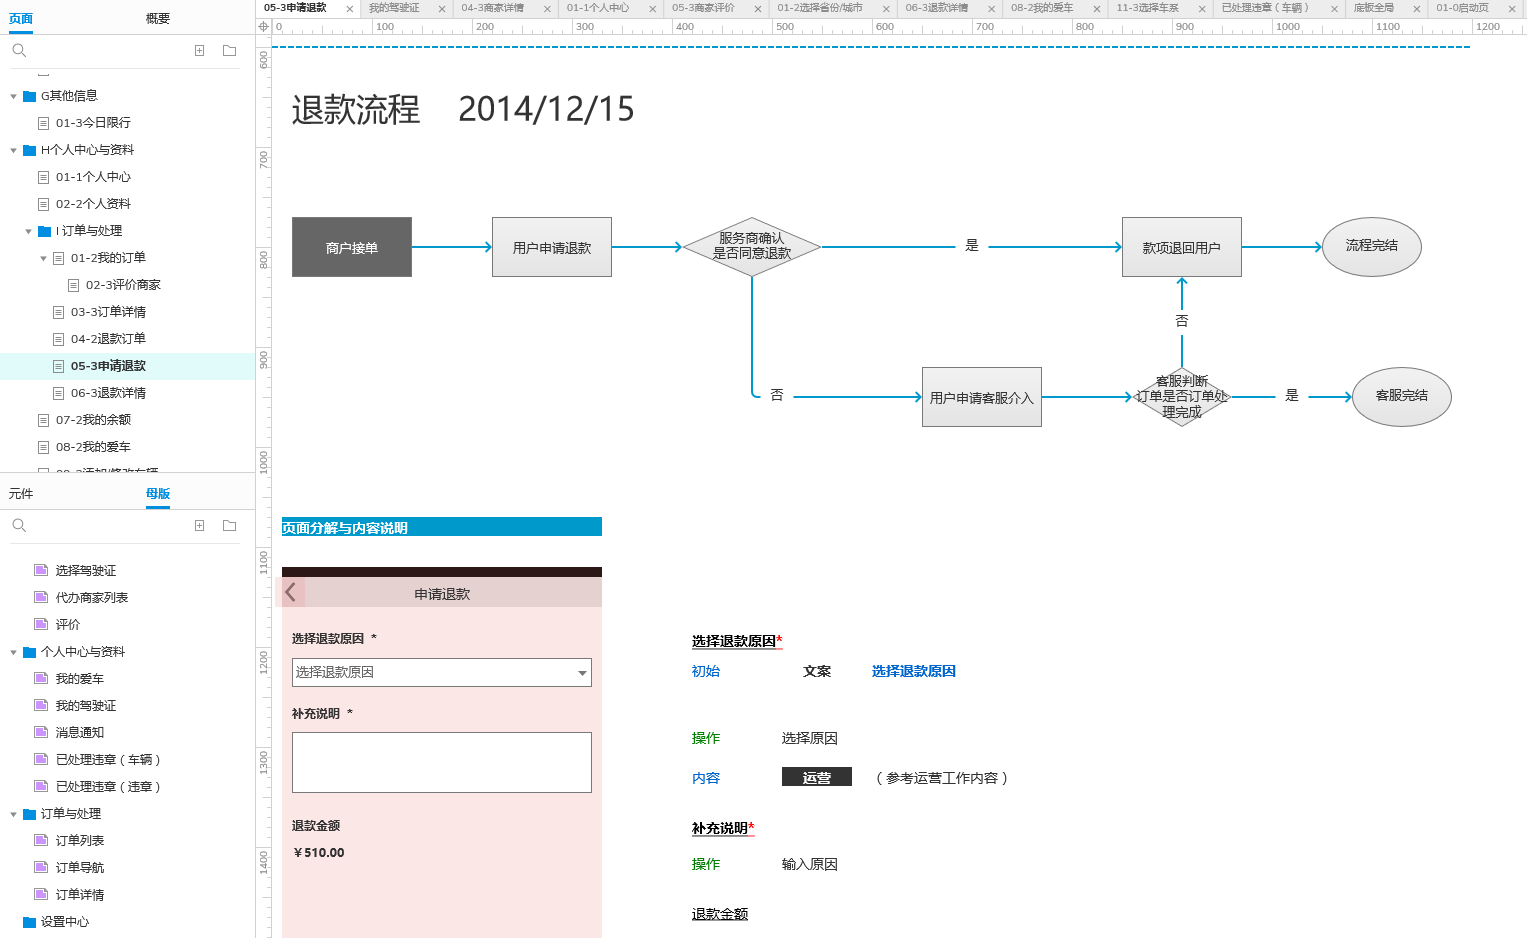This screenshot has width=1527, height=938.
Task: Click the master icon beside 选择驾驶证
Action: click(x=41, y=570)
